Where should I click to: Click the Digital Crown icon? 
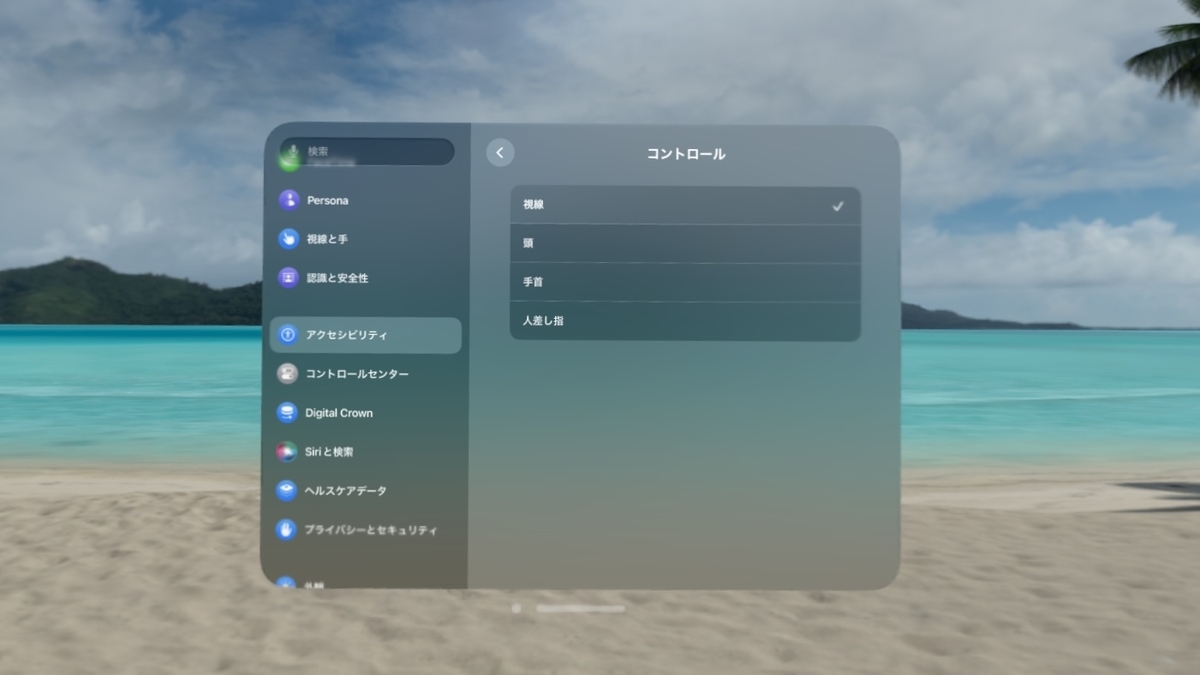288,413
